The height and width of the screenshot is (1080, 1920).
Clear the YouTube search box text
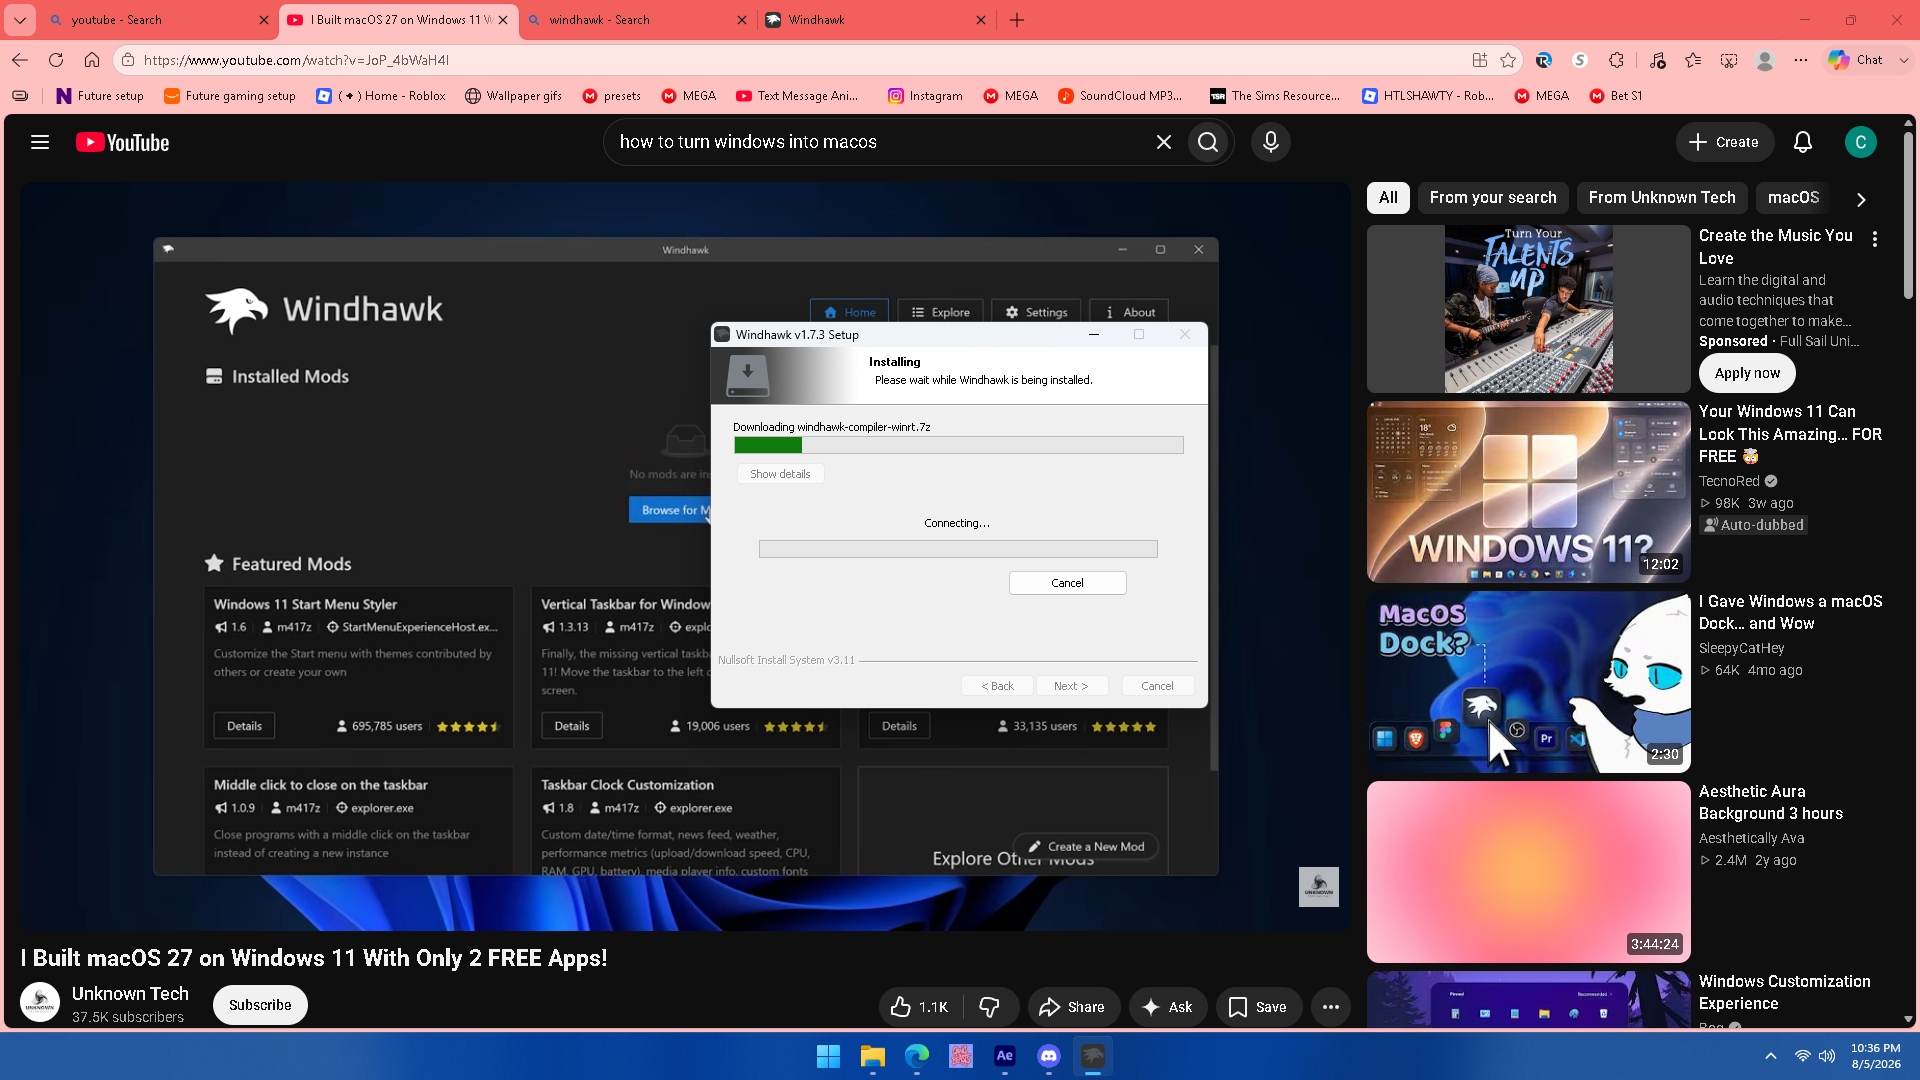click(1164, 142)
